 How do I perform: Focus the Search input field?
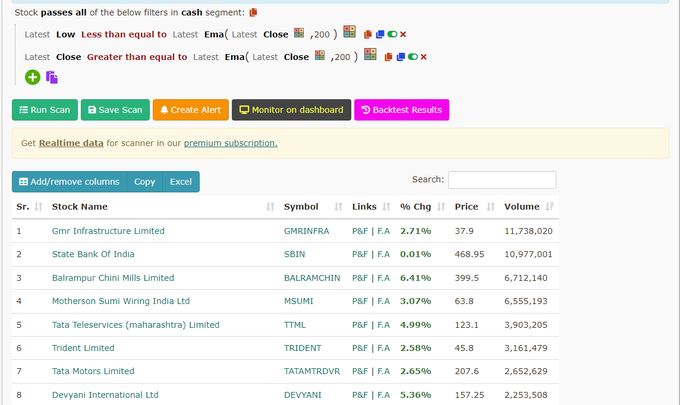tap(502, 180)
